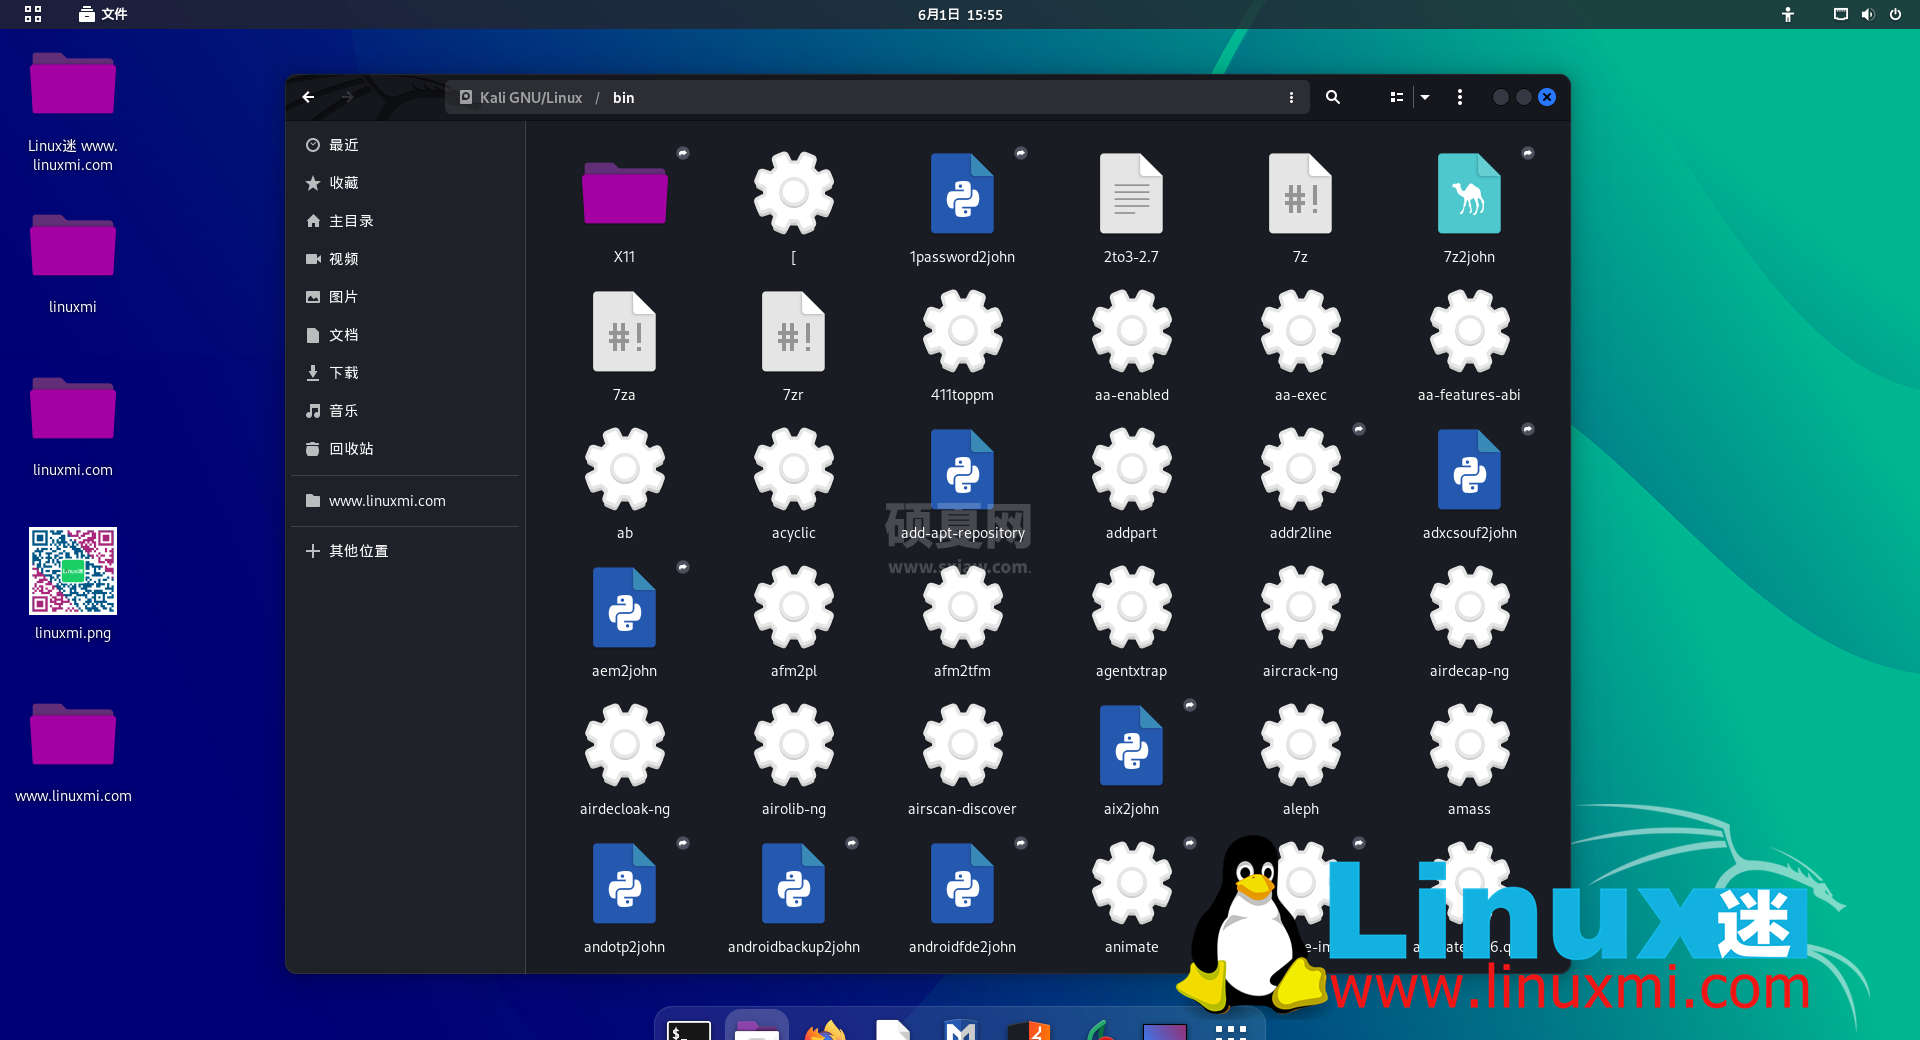Viewport: 1920px width, 1040px height.
Task: Select desktop folder linuxmi
Action: click(73, 264)
